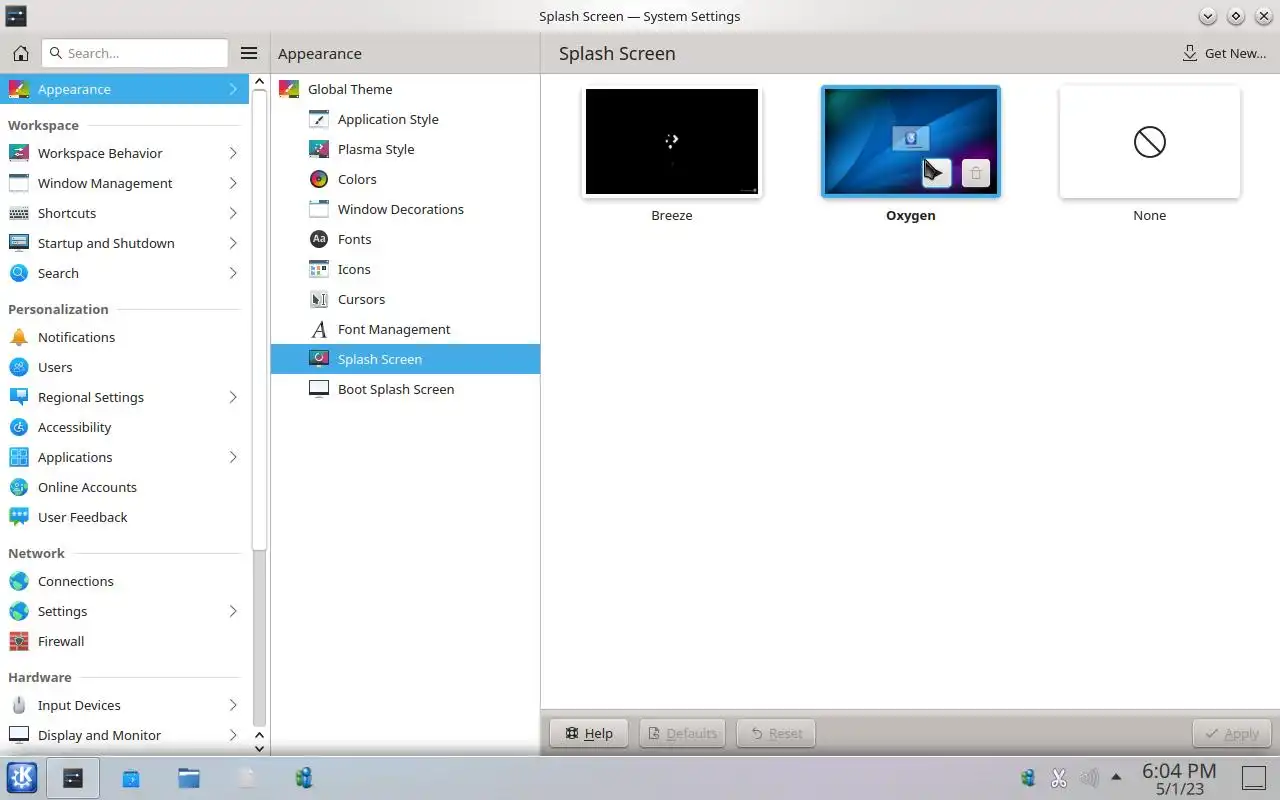
Task: Click the trash button on the Oxygen theme
Action: 976,173
